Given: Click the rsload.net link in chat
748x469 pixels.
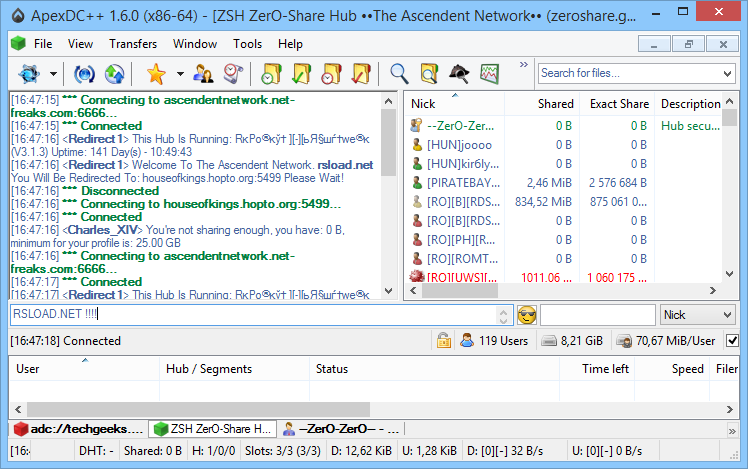Looking at the screenshot, I should 345,165.
